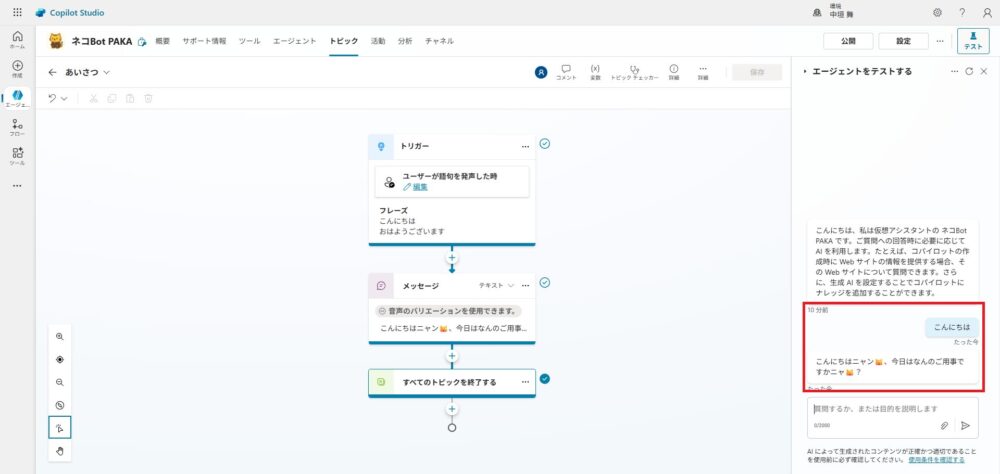Open the help question mark icon
The width and height of the screenshot is (1000, 474).
[x=962, y=12]
